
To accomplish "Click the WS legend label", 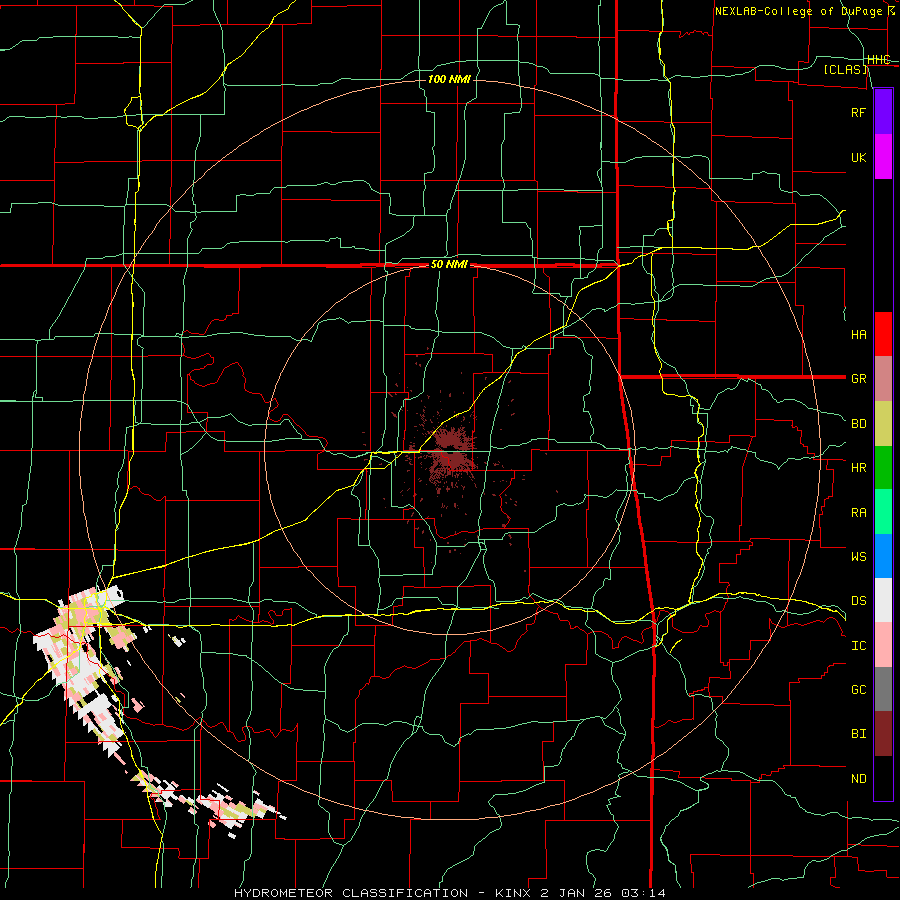I will [858, 556].
